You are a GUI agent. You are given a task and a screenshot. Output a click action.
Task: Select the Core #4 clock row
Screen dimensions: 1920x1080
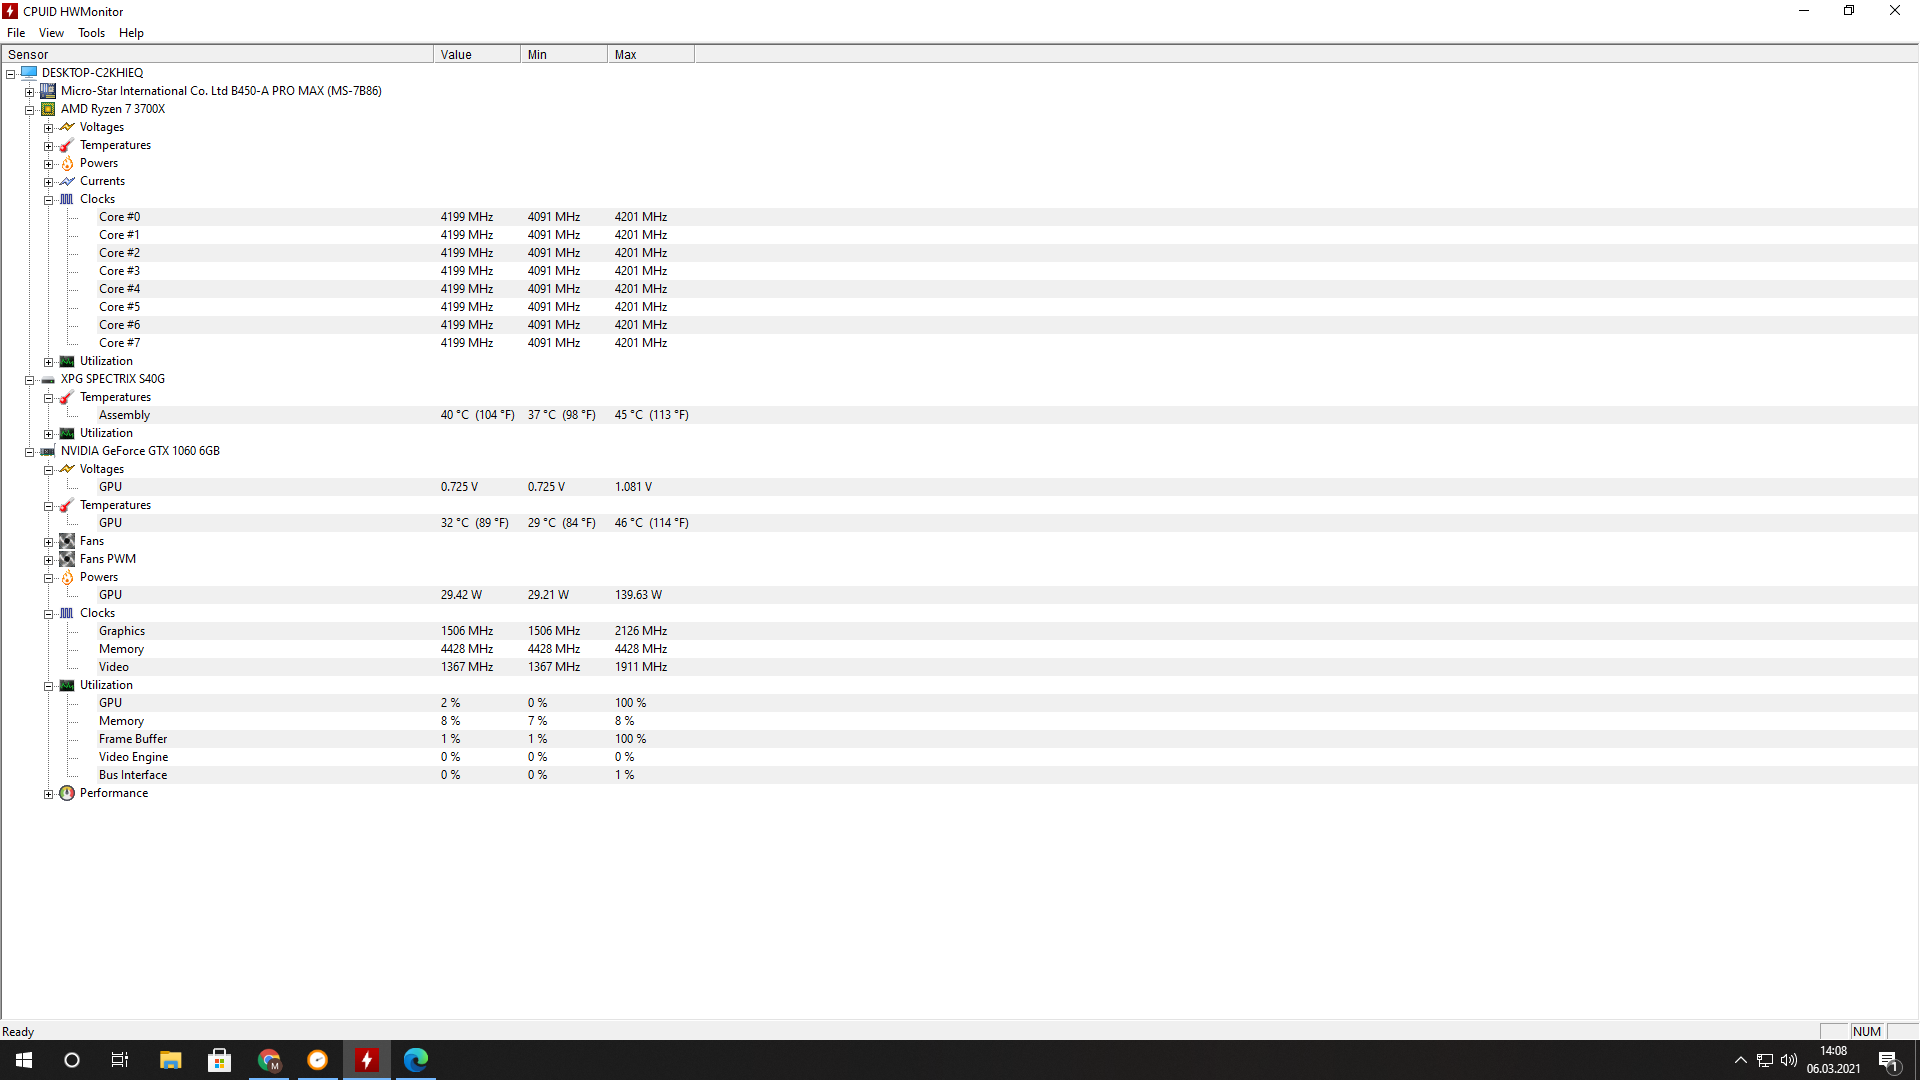point(119,289)
